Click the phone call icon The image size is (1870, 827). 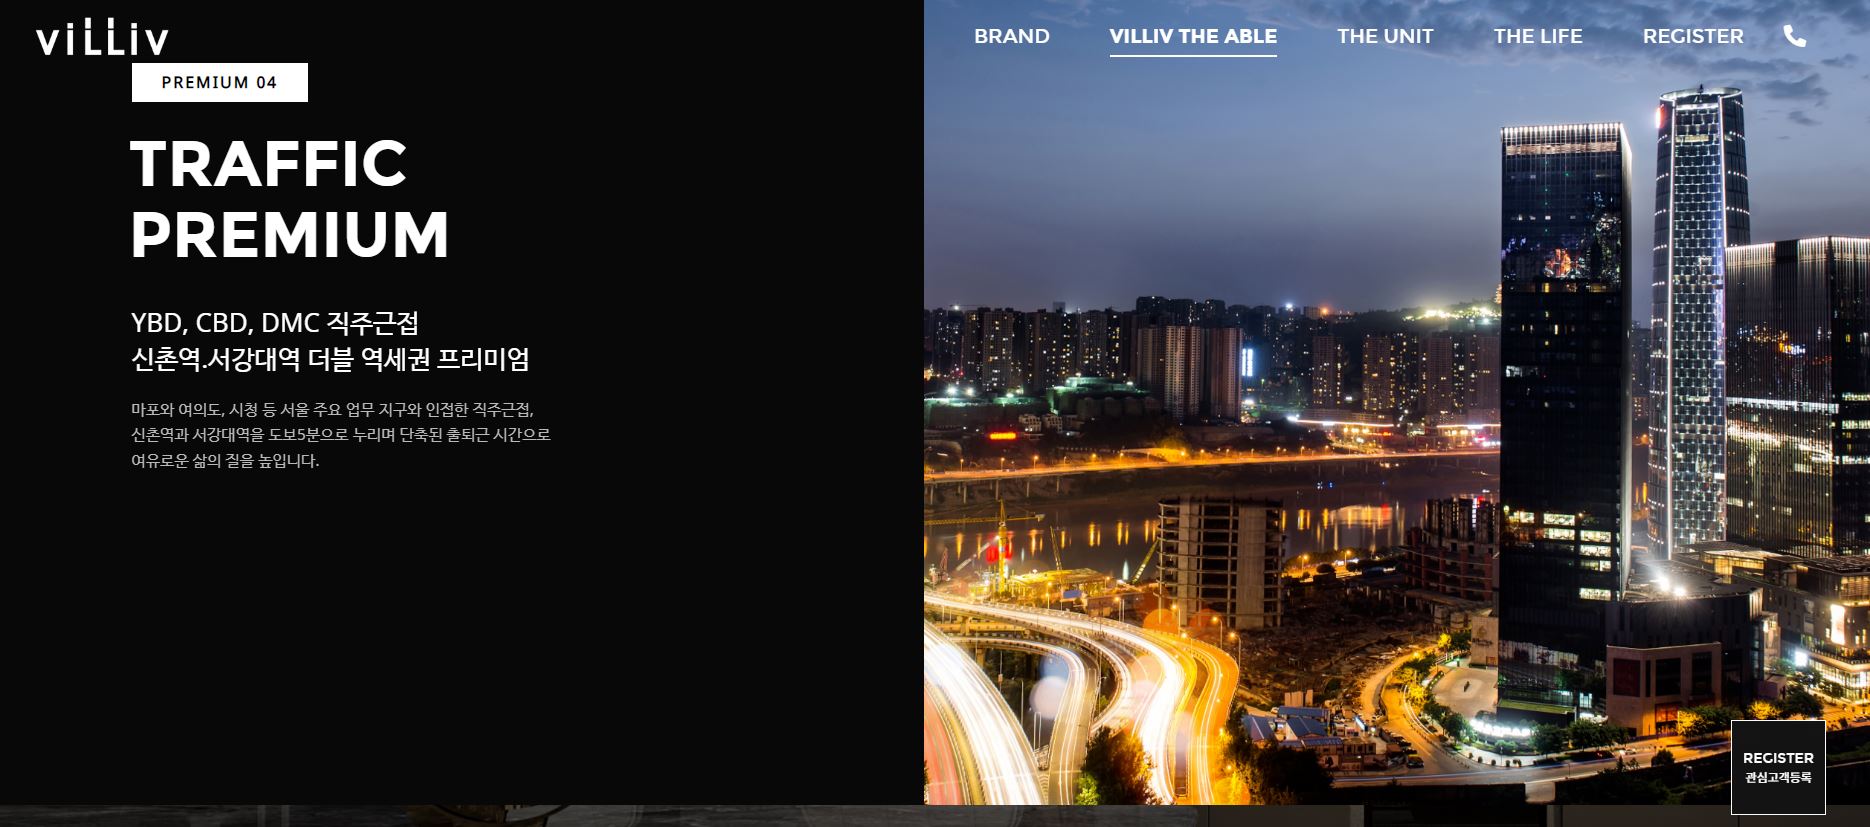[1795, 36]
